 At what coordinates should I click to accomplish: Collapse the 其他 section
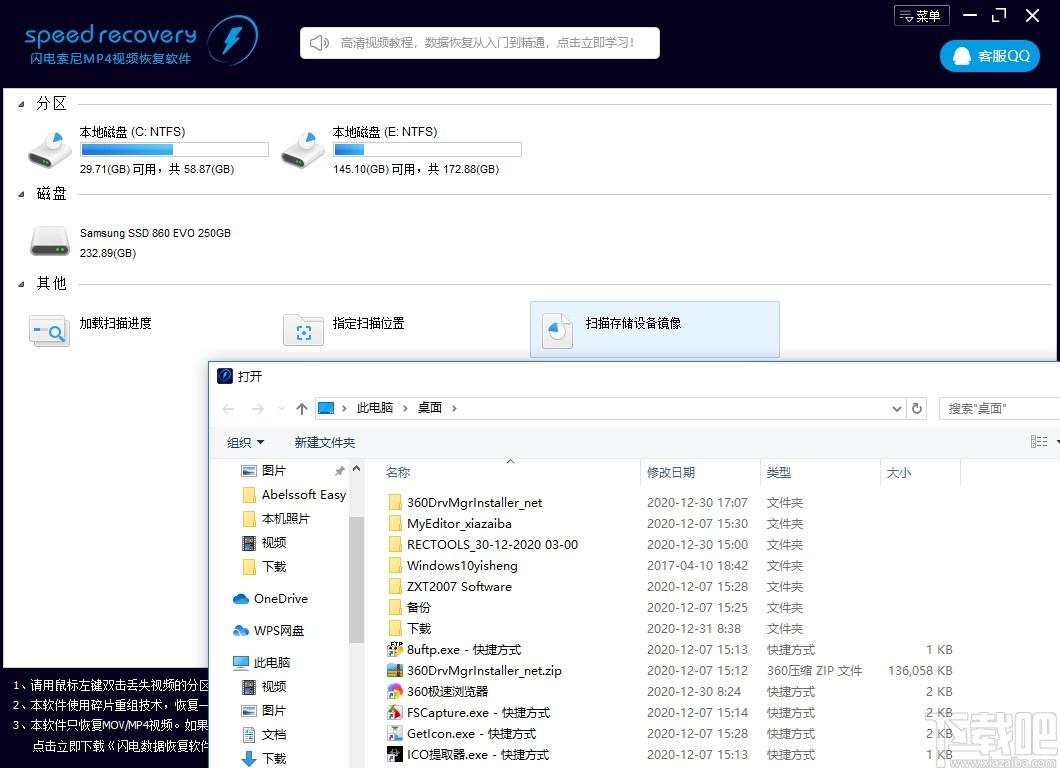[22, 284]
